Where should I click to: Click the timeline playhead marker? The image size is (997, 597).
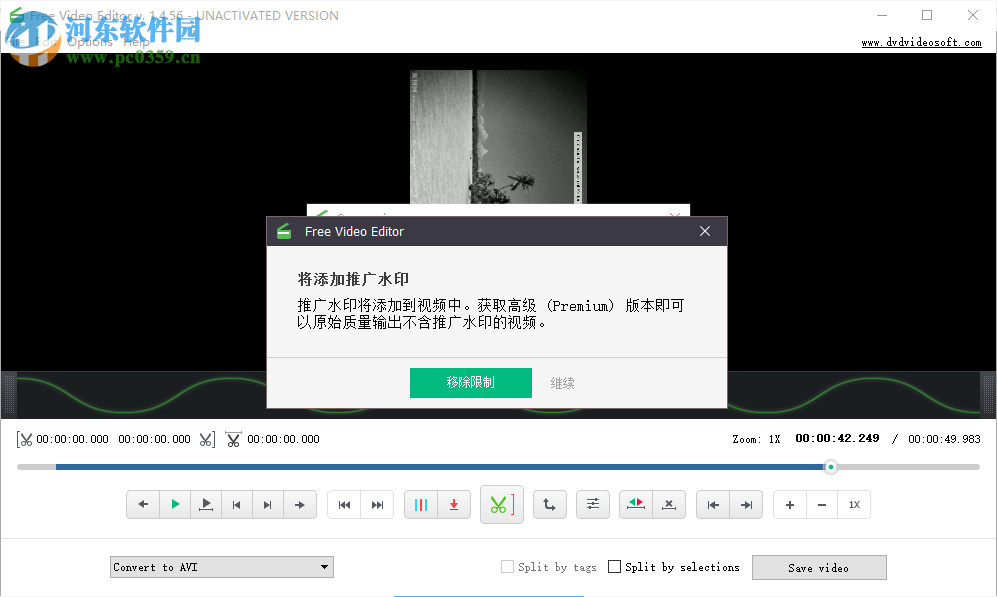coord(831,466)
